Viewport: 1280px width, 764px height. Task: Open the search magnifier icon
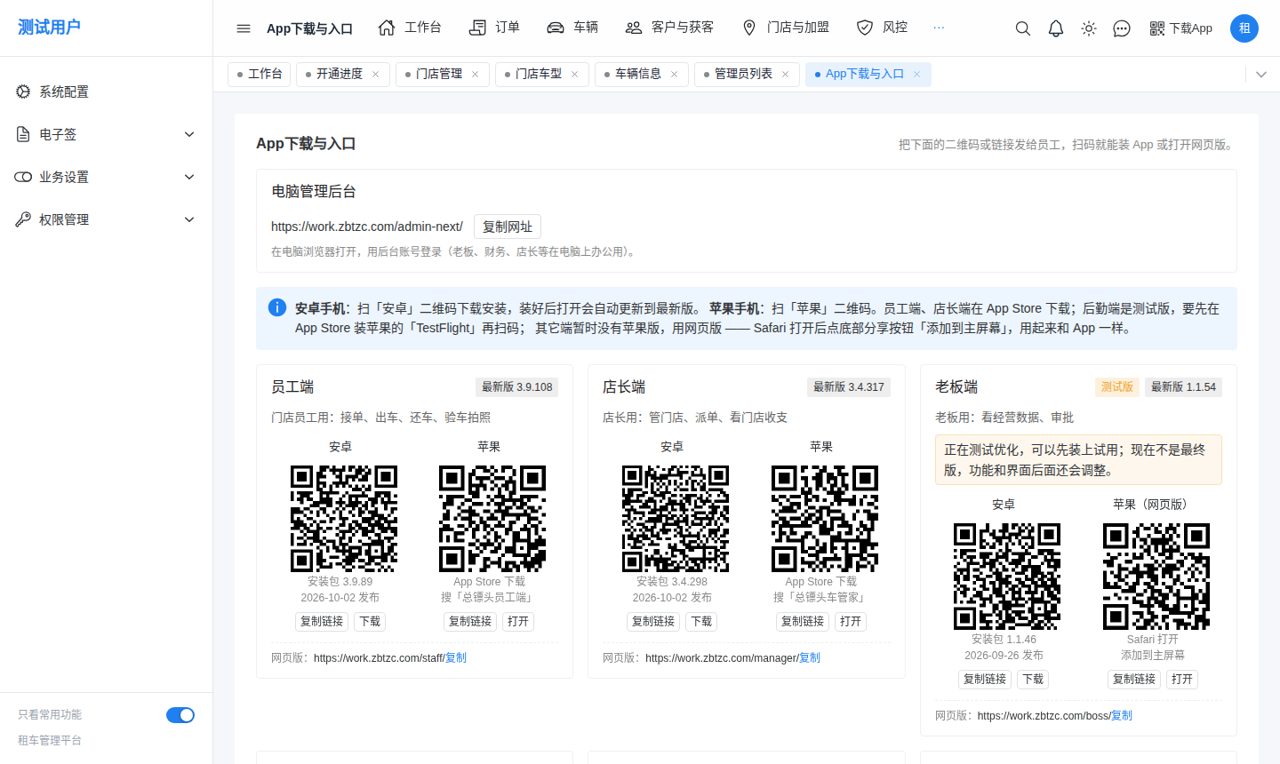[x=1022, y=28]
